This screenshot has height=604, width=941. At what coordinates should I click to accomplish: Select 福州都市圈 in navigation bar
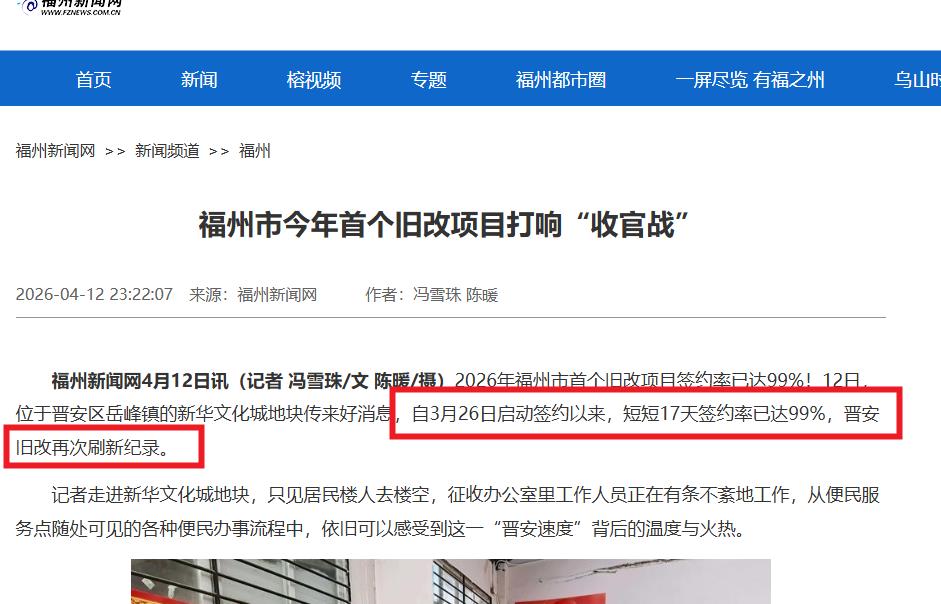pos(561,79)
